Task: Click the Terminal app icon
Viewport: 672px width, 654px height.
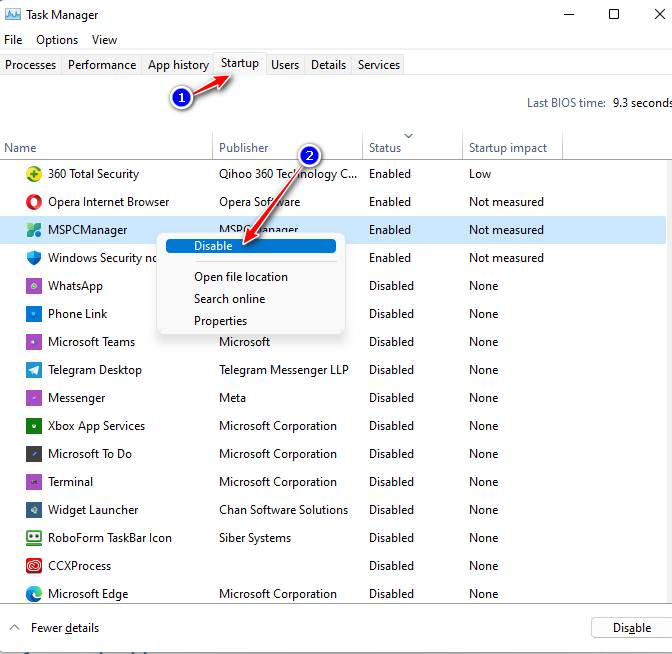Action: coord(34,482)
